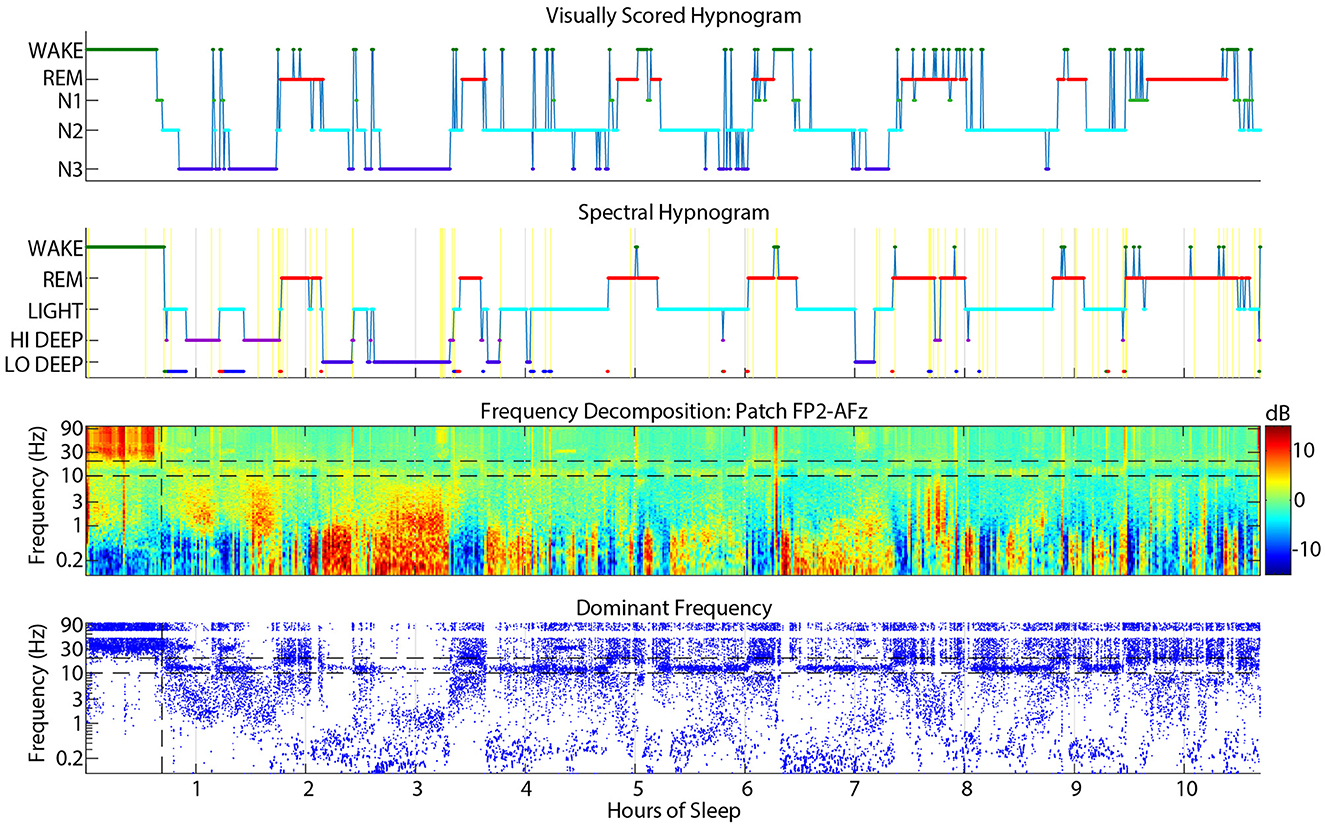
Task: Click the LIGHT stage label
Action: coord(55,309)
